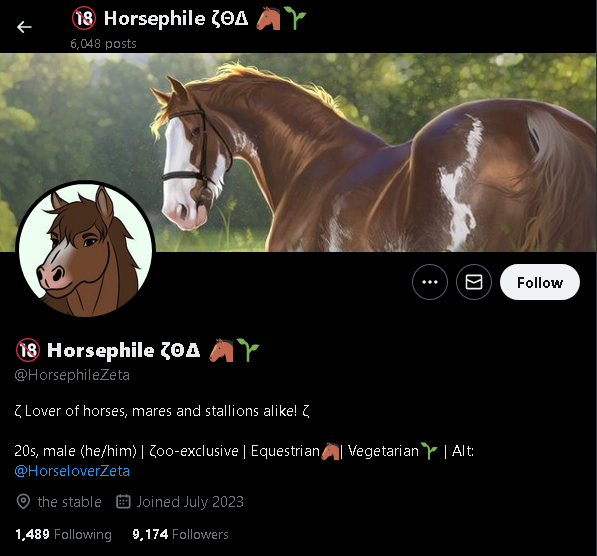Image resolution: width=597 pixels, height=556 pixels.
Task: Open the @HorseloverZeta alt account link
Action: [72, 471]
